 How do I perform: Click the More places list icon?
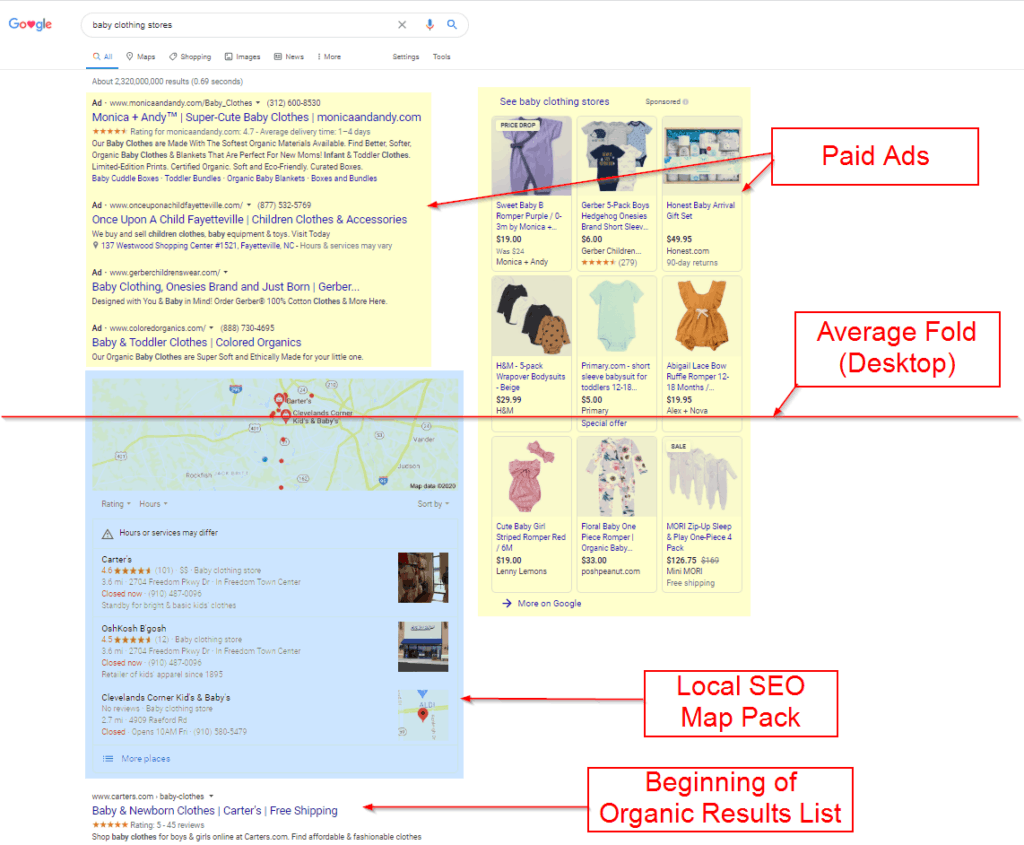click(108, 758)
